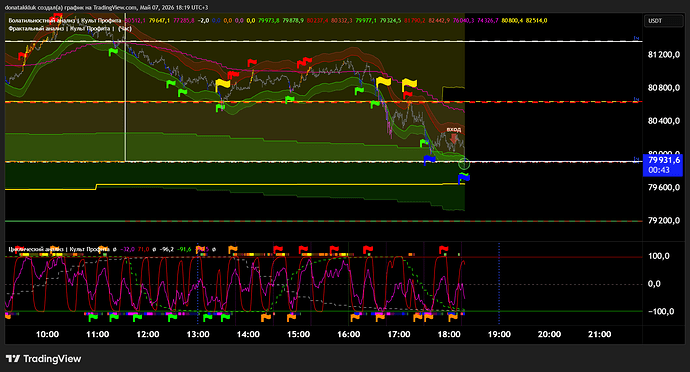The height and width of the screenshot is (372, 690).
Task: Click the yellow legend value 82 514,0
Action: point(536,20)
